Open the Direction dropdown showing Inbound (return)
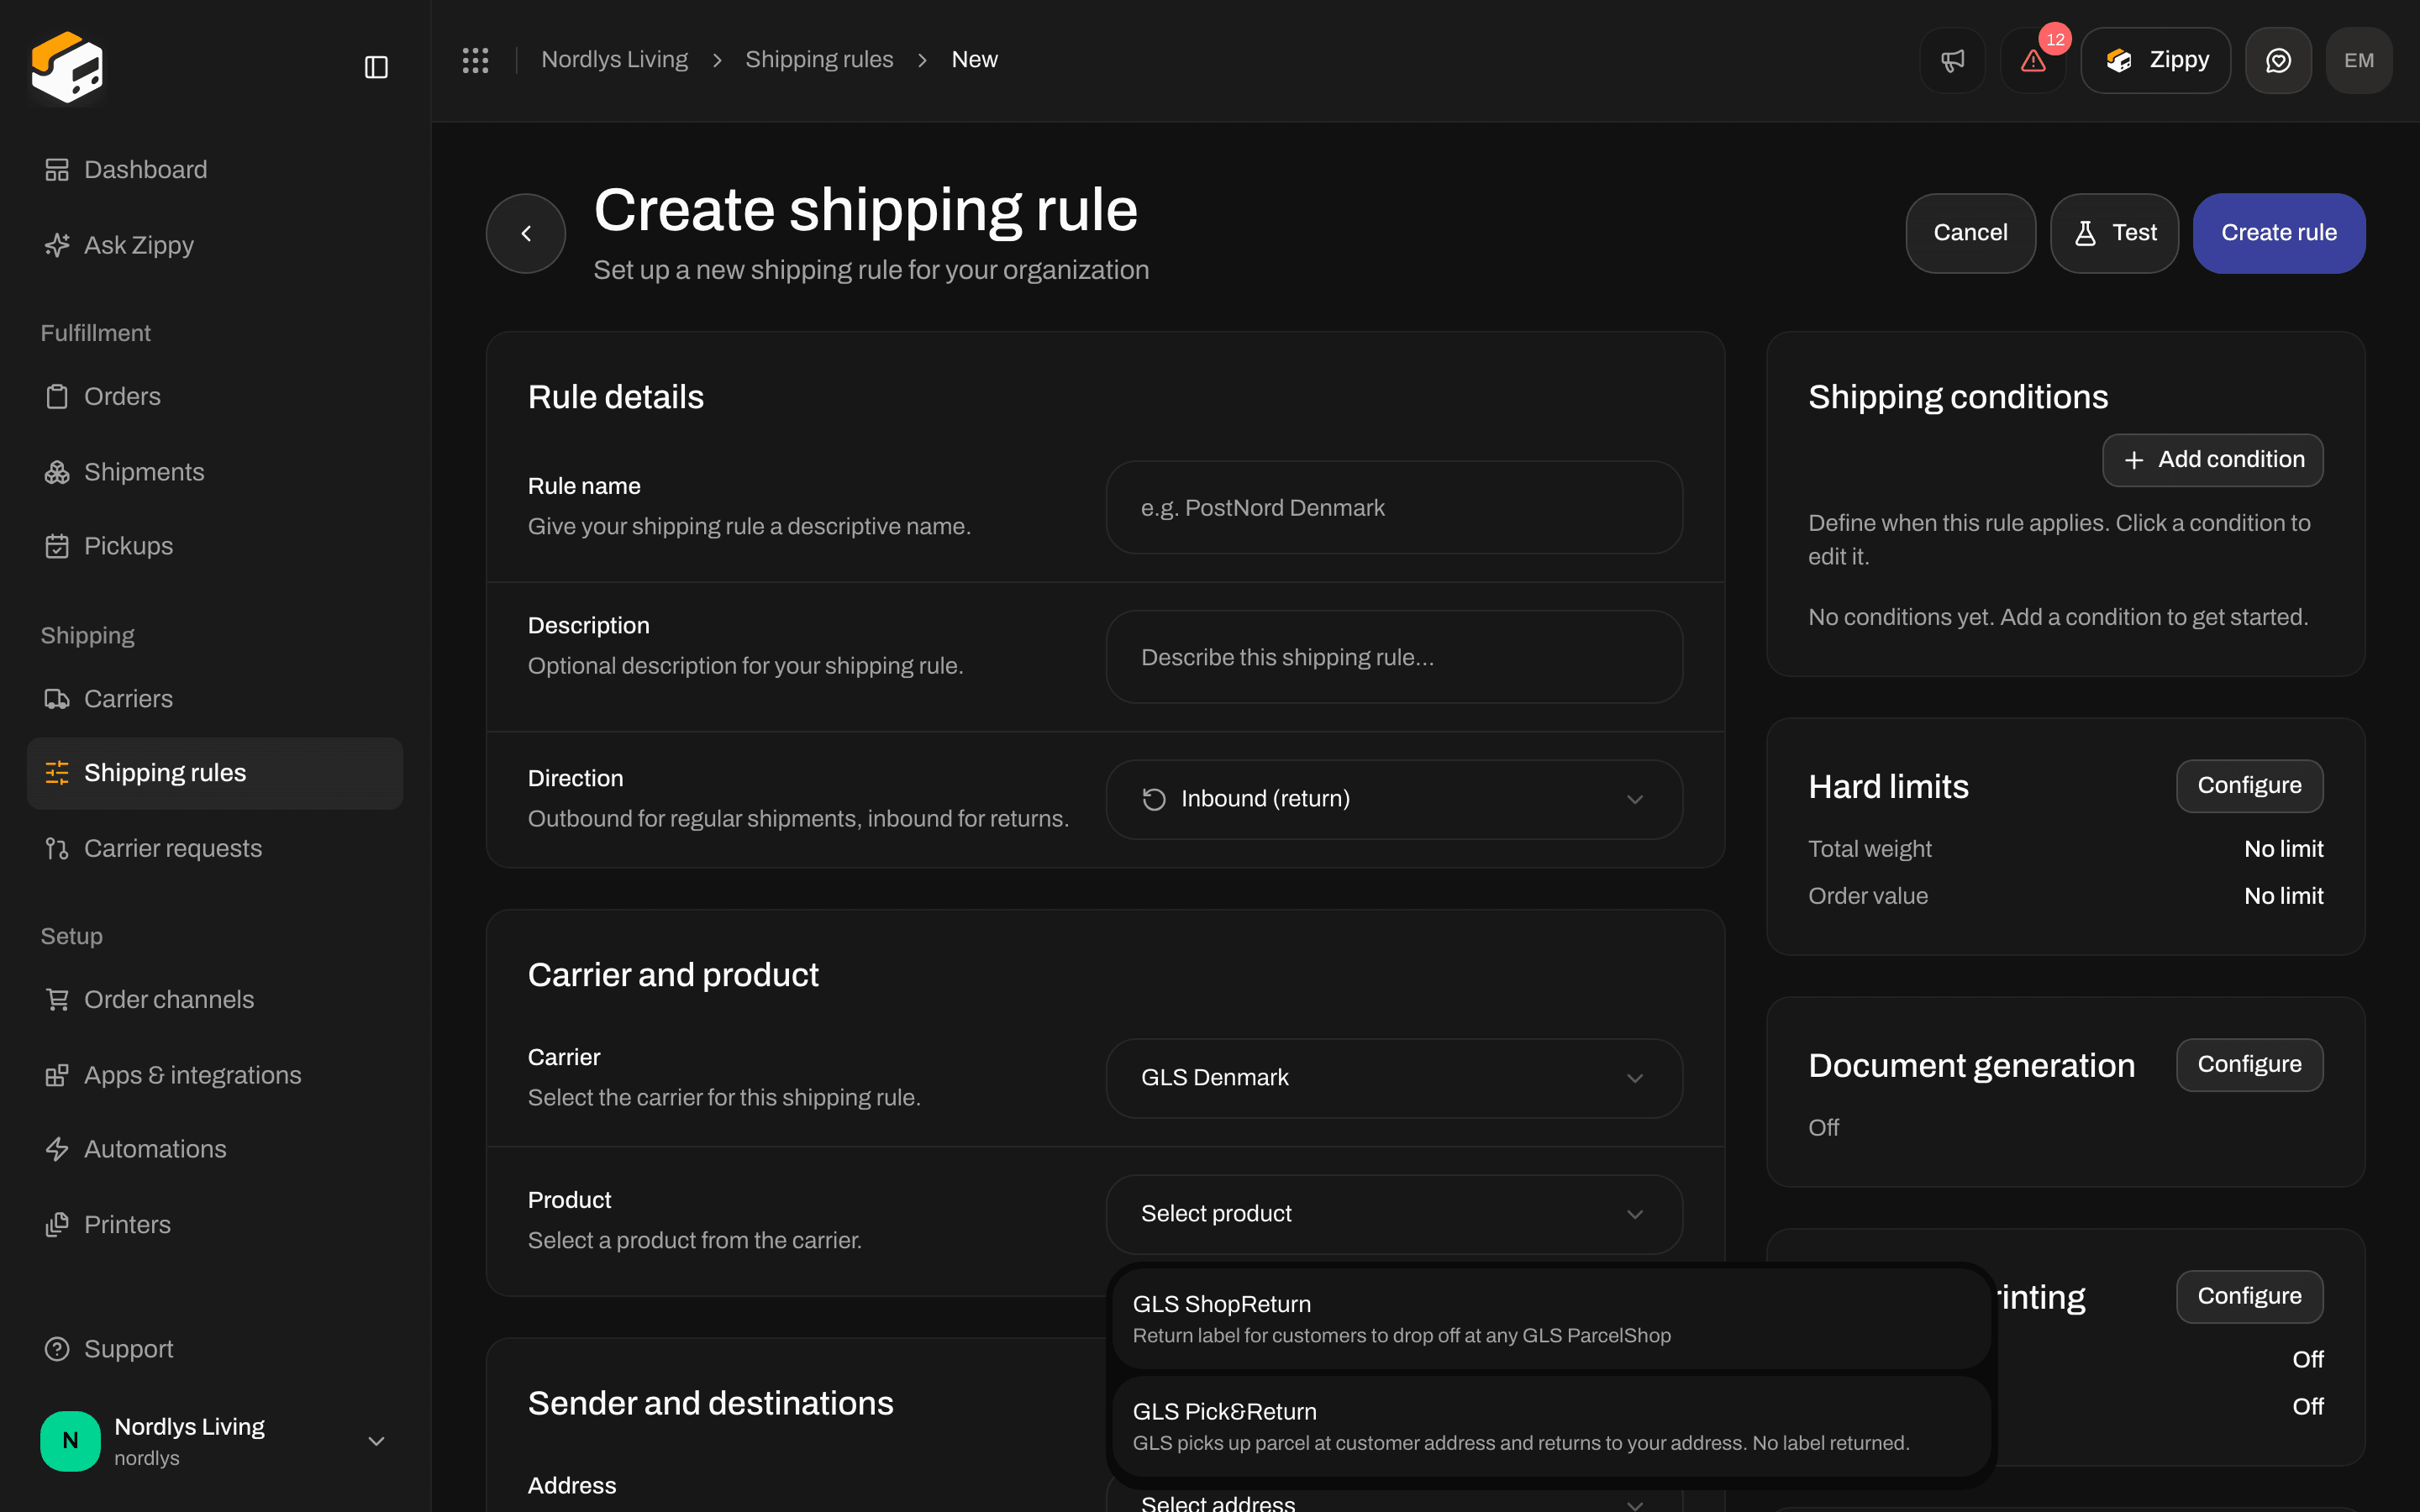This screenshot has height=1512, width=2420. pyautogui.click(x=1394, y=799)
